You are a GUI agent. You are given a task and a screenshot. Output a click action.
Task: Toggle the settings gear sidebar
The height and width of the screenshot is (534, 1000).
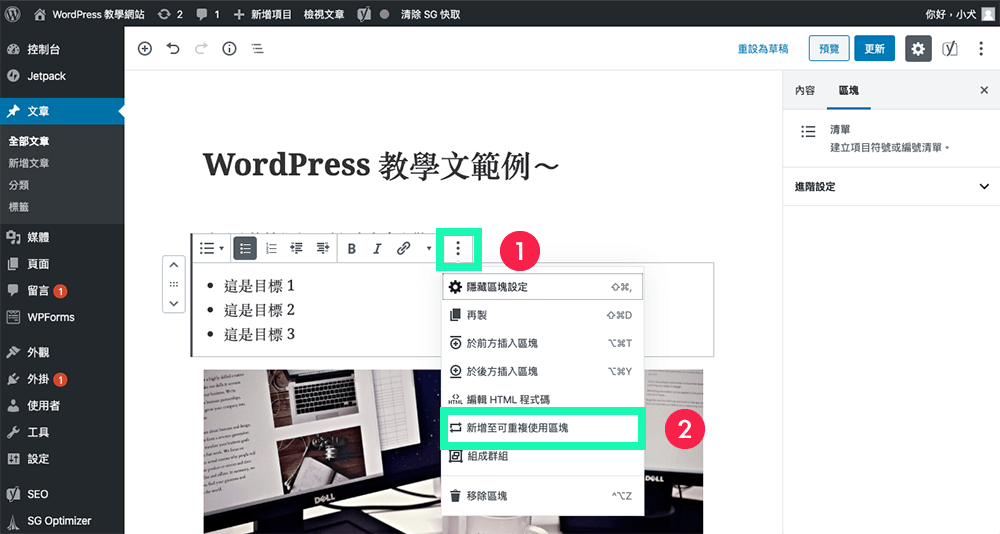[918, 48]
